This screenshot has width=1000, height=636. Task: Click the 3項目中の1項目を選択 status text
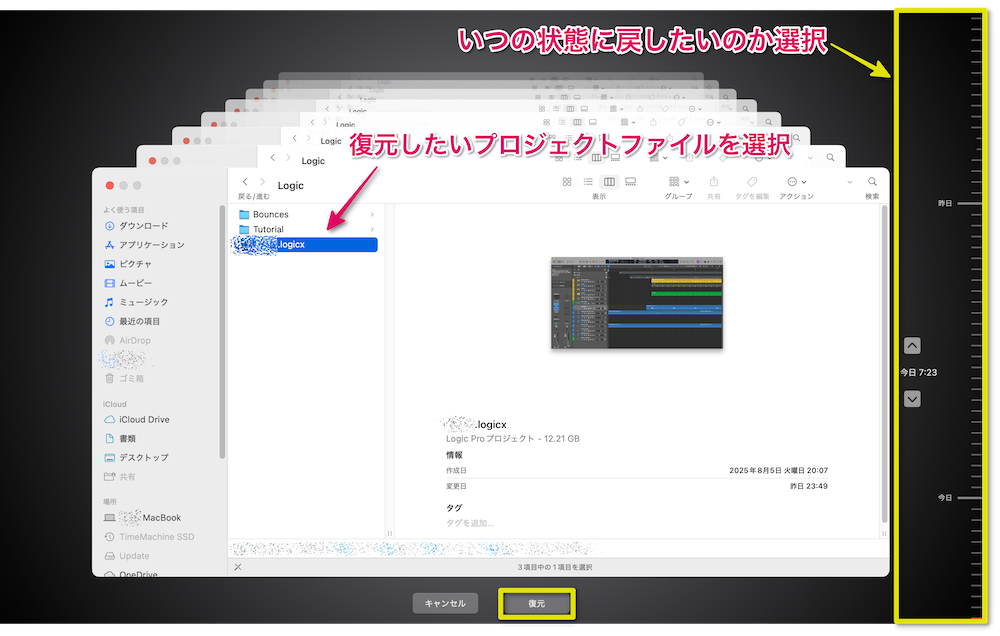(x=555, y=567)
